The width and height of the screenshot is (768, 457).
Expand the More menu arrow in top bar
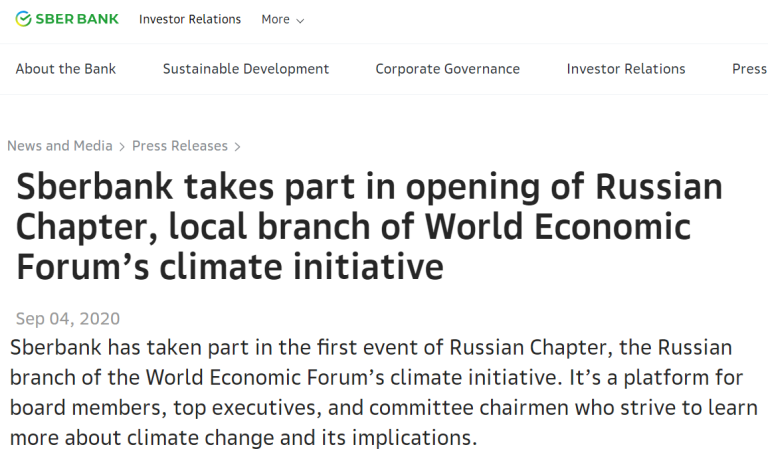pyautogui.click(x=301, y=20)
